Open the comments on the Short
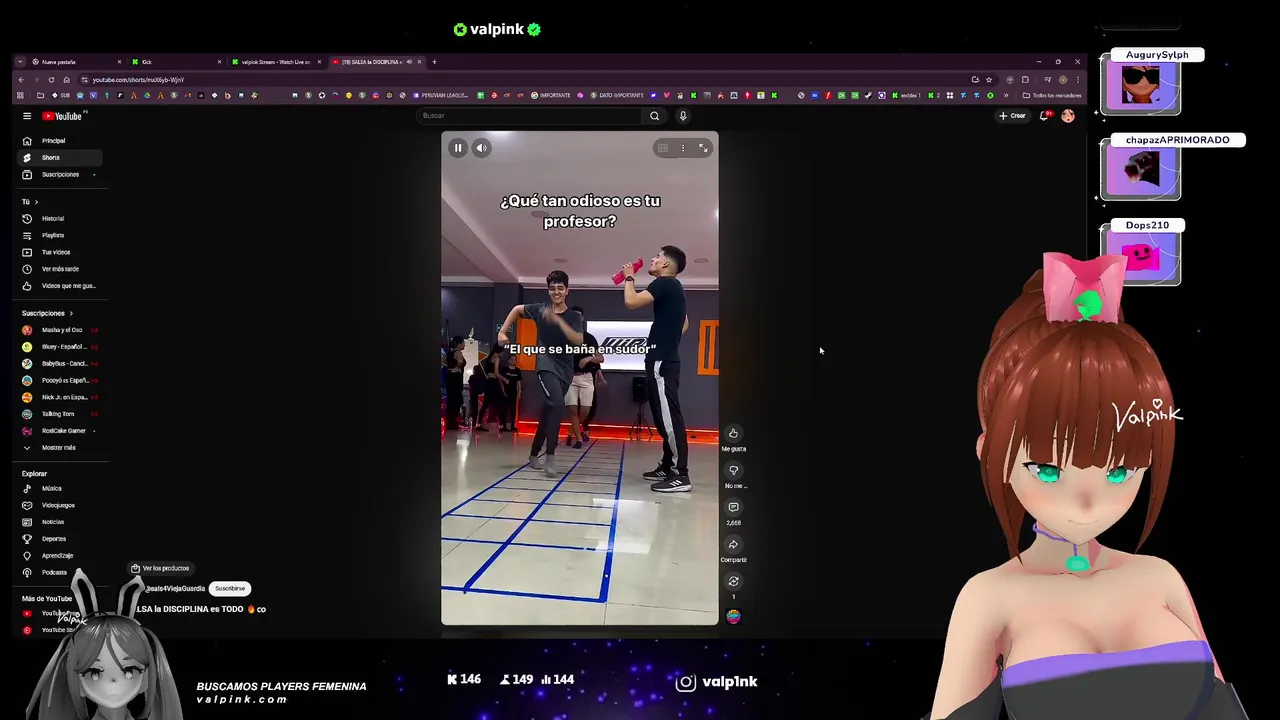 pos(733,507)
